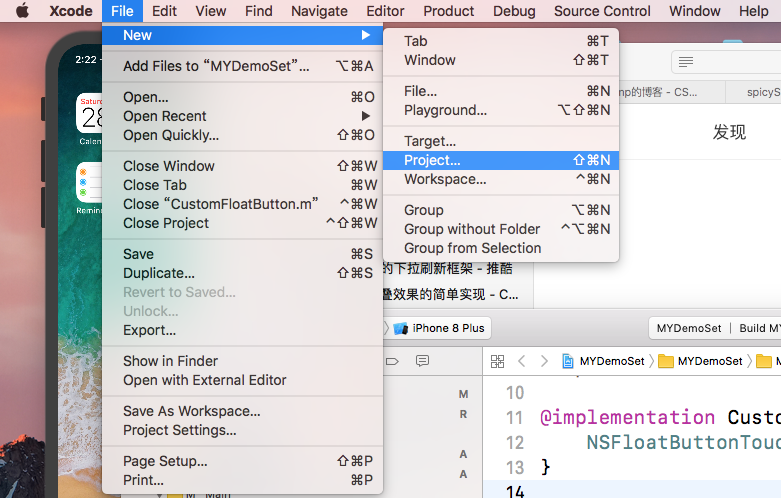Create a new Window from submenu
This screenshot has height=498, width=781.
[501, 60]
